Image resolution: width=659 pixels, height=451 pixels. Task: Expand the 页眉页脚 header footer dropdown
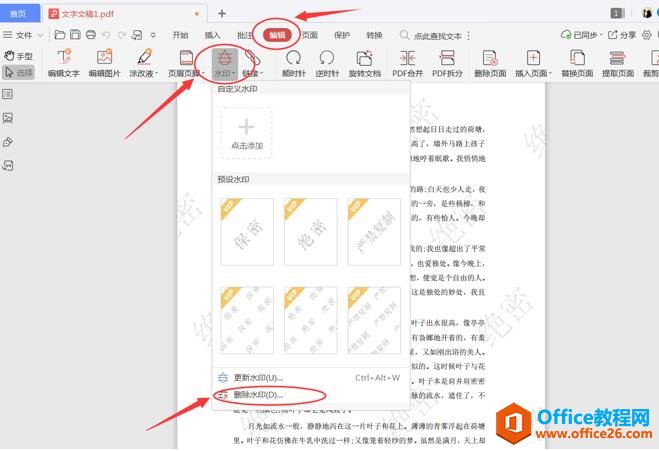[186, 73]
